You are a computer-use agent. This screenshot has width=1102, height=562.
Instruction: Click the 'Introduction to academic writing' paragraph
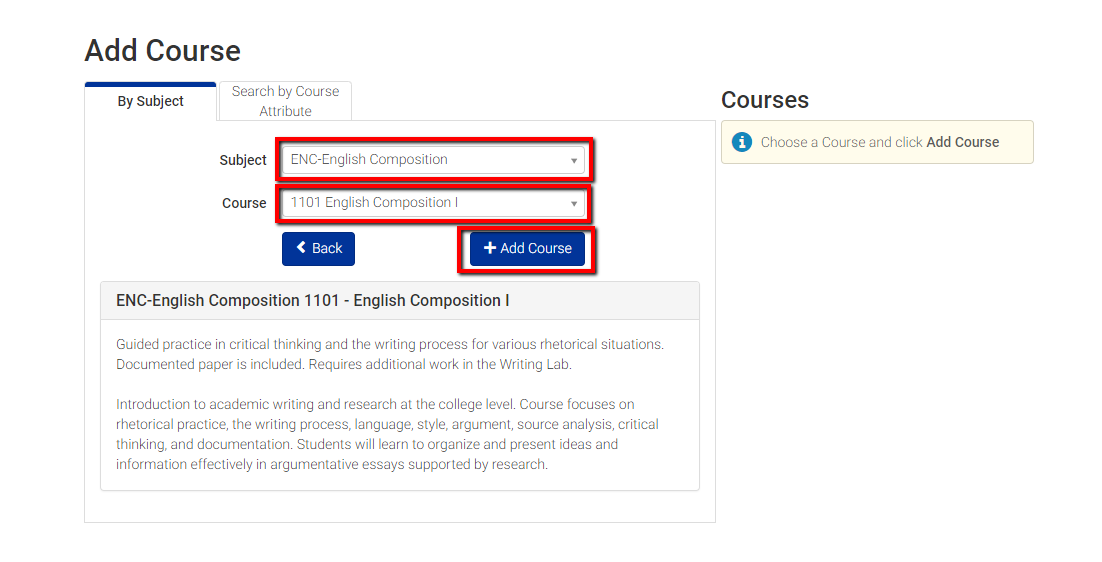point(387,434)
